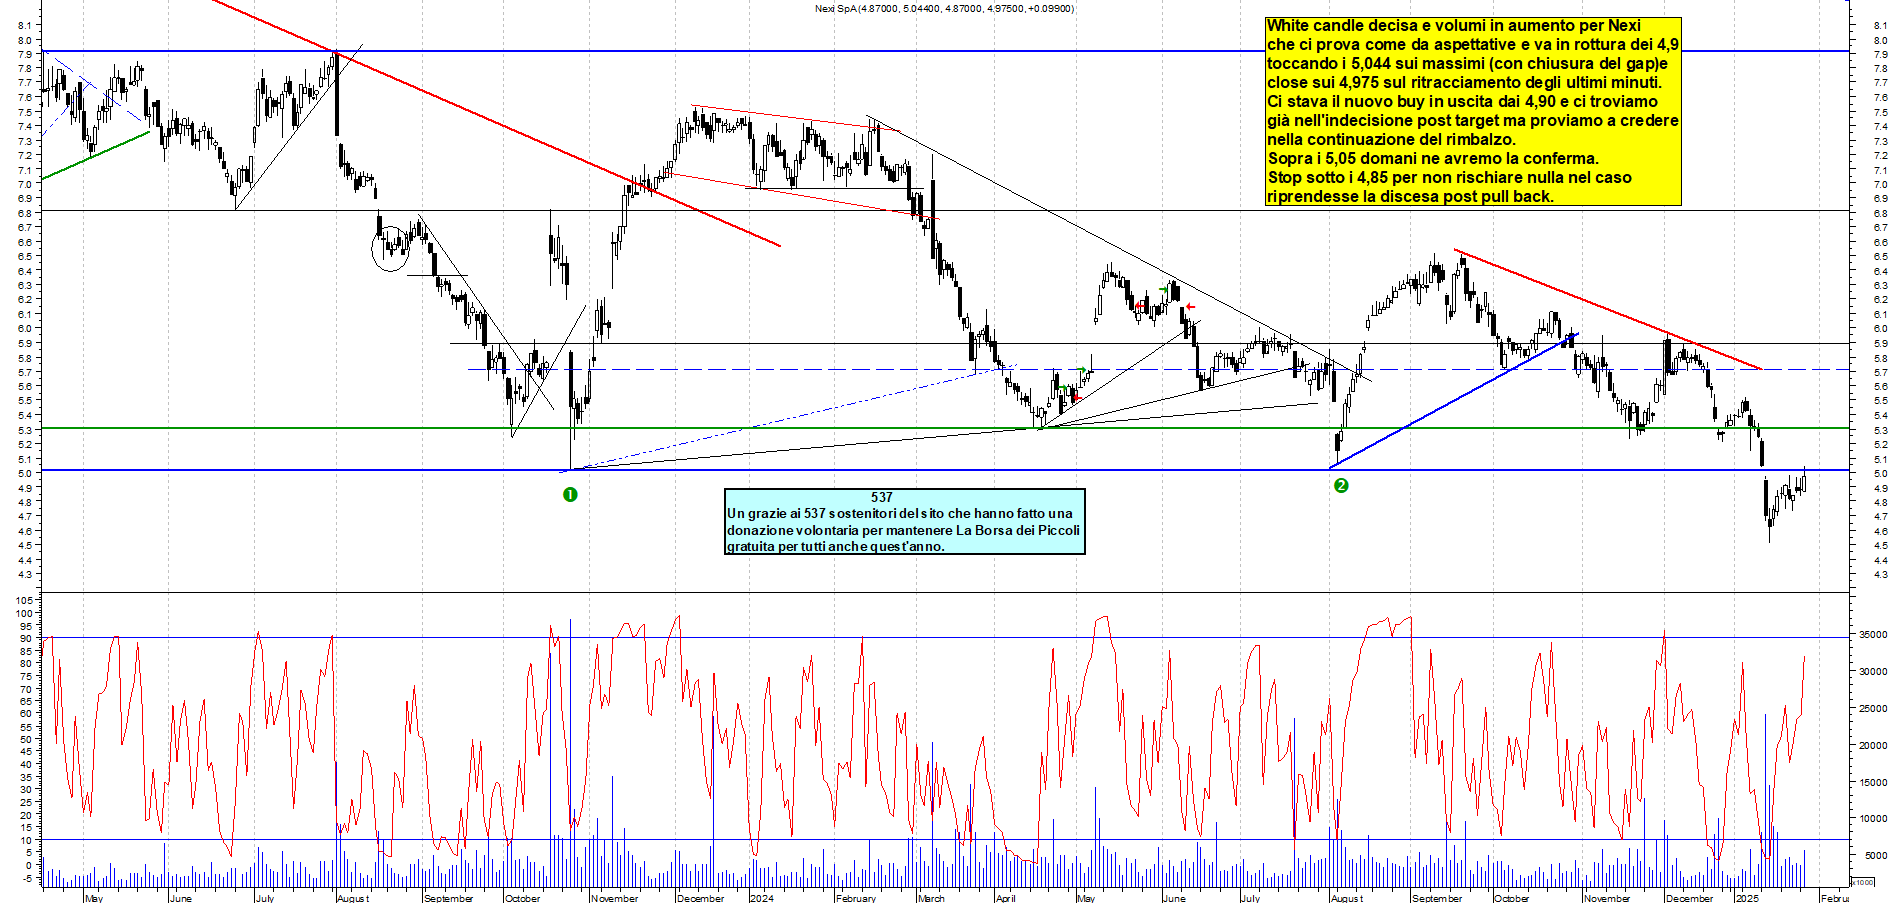Viewport: 1890px width, 903px height.
Task: Click the green circle marker numbered 2
Action: click(x=1341, y=485)
